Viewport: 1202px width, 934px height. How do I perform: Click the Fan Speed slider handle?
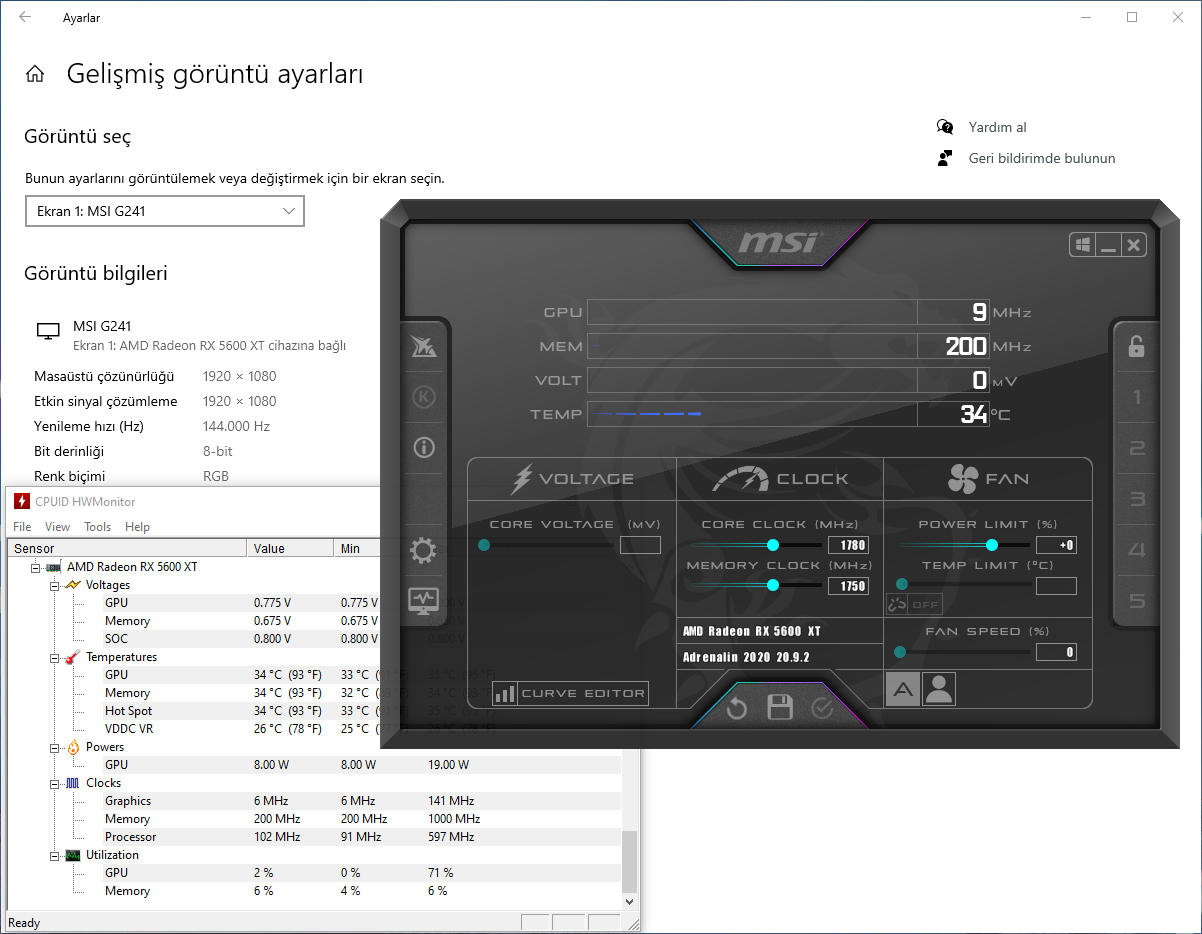coord(900,652)
